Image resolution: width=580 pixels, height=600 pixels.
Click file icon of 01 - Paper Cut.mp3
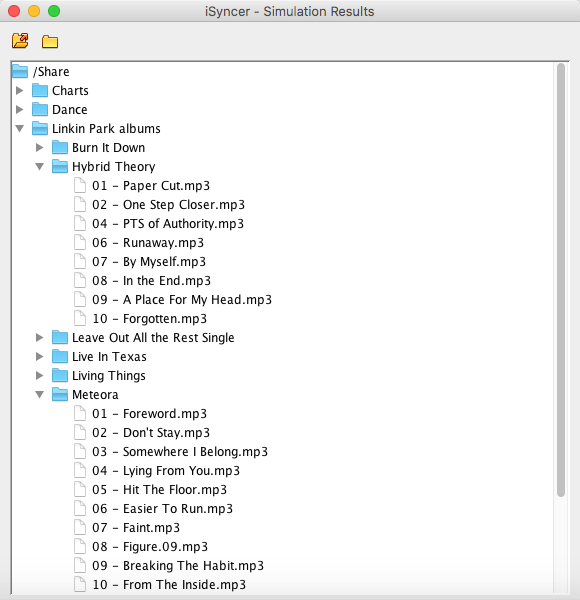(80, 185)
